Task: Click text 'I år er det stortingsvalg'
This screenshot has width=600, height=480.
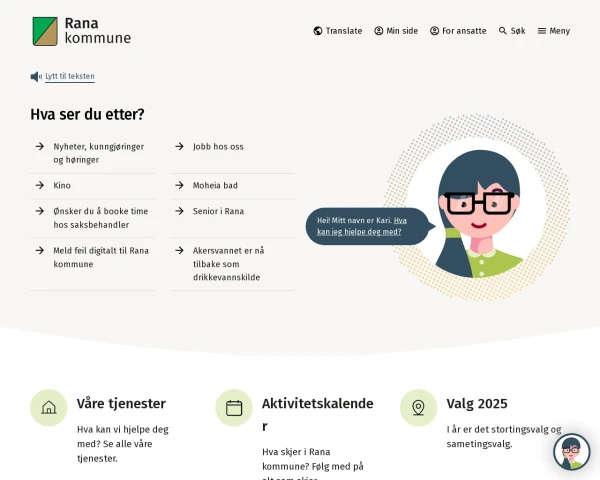Action: click(x=499, y=429)
